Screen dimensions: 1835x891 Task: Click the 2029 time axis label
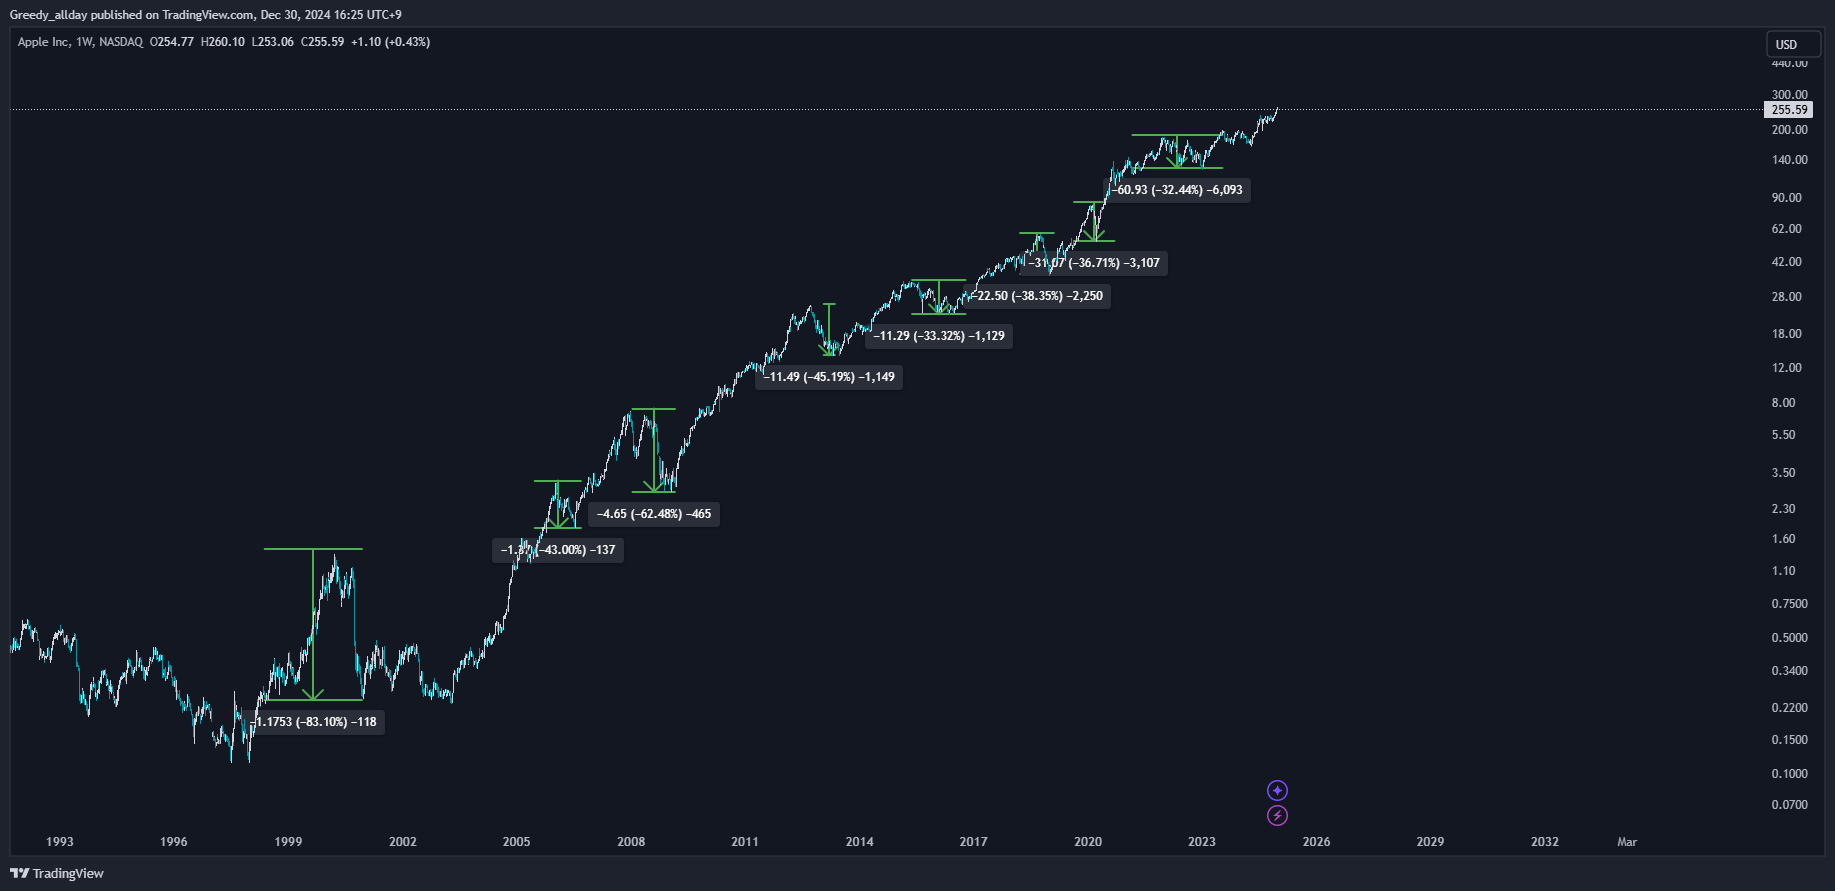click(x=1431, y=842)
